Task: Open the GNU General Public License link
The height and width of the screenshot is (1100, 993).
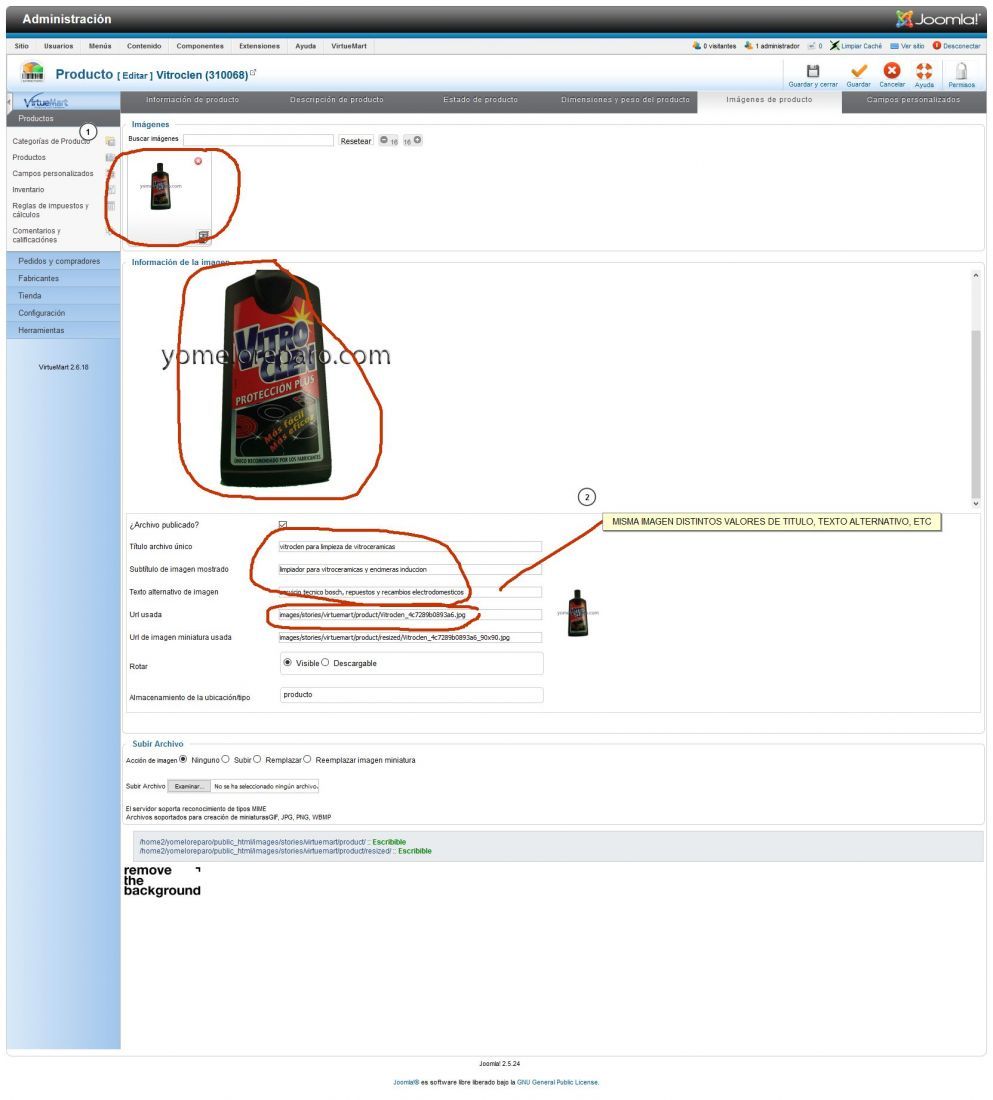Action: pos(558,1082)
